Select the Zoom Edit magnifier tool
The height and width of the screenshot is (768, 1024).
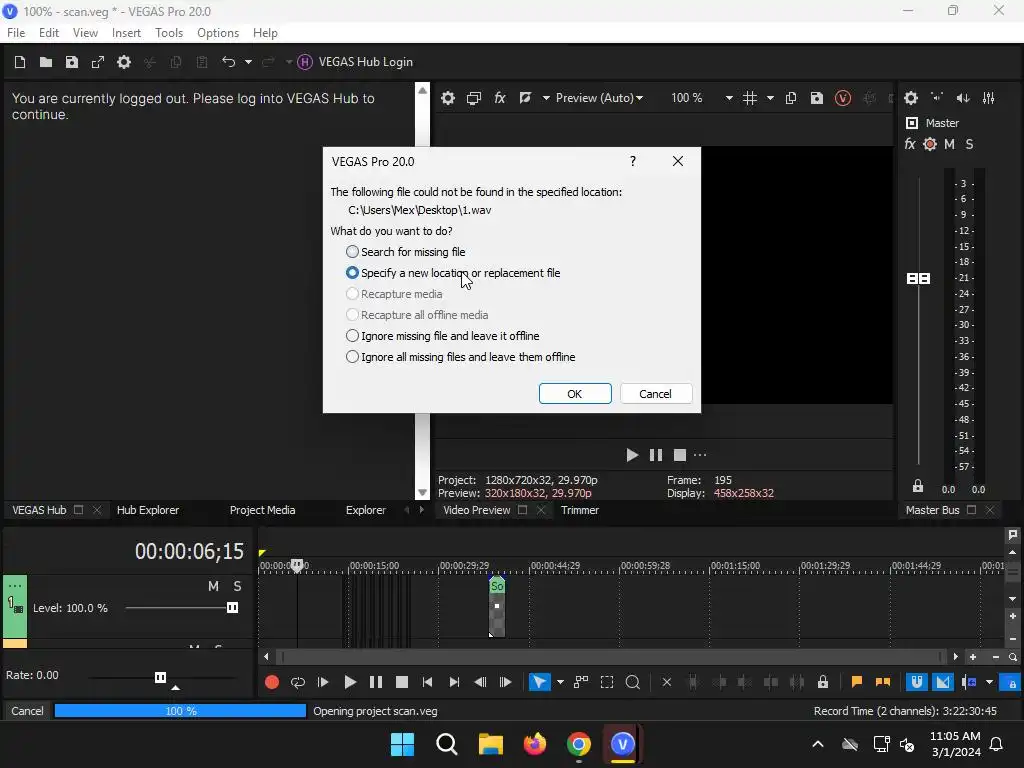633,682
